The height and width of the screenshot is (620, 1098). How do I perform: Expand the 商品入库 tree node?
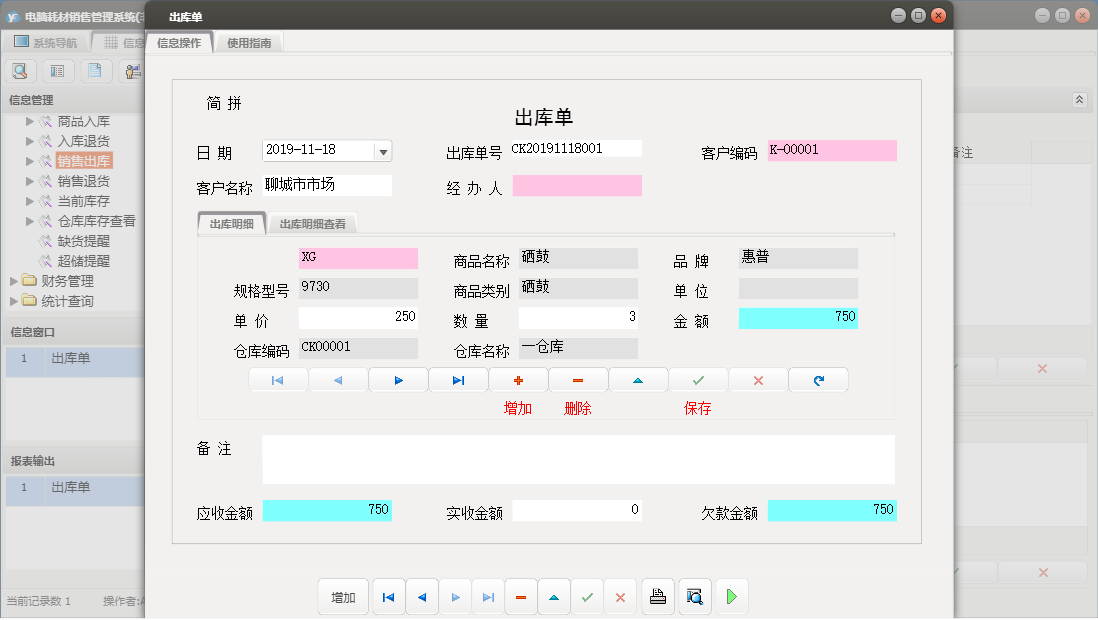point(30,121)
